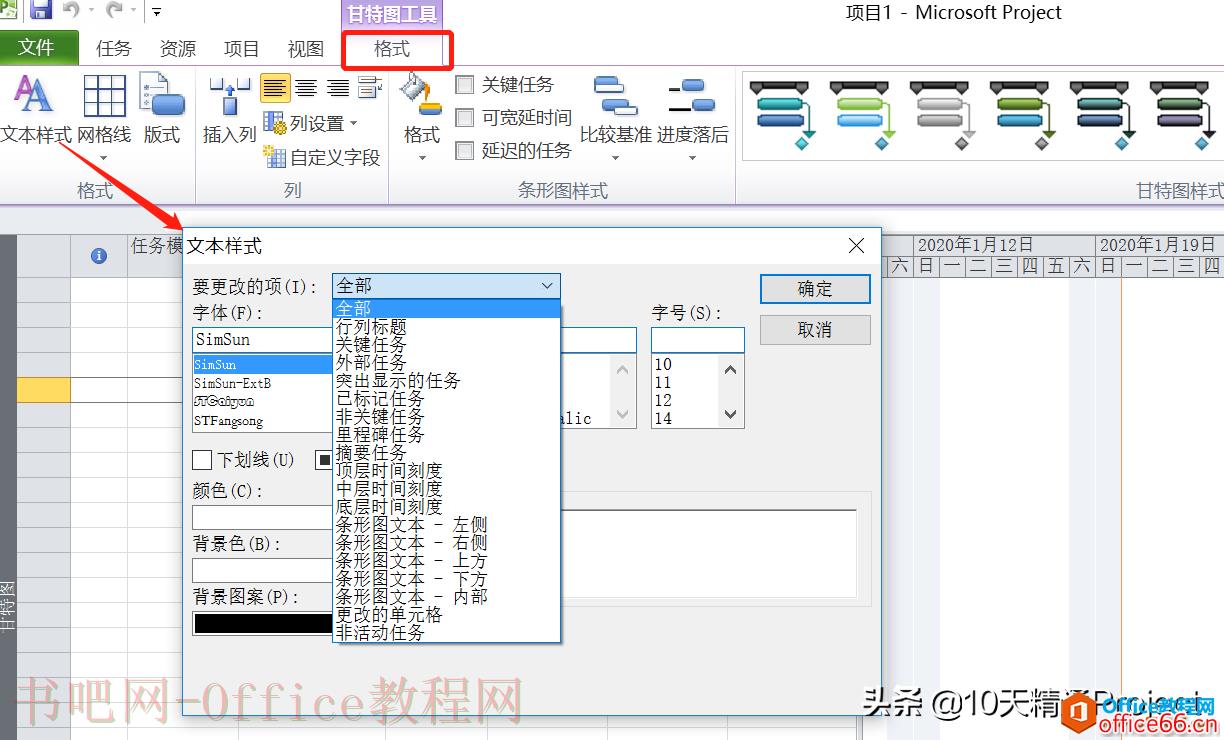This screenshot has width=1224, height=740.
Task: Select font size 14 in the list
Action: point(685,419)
